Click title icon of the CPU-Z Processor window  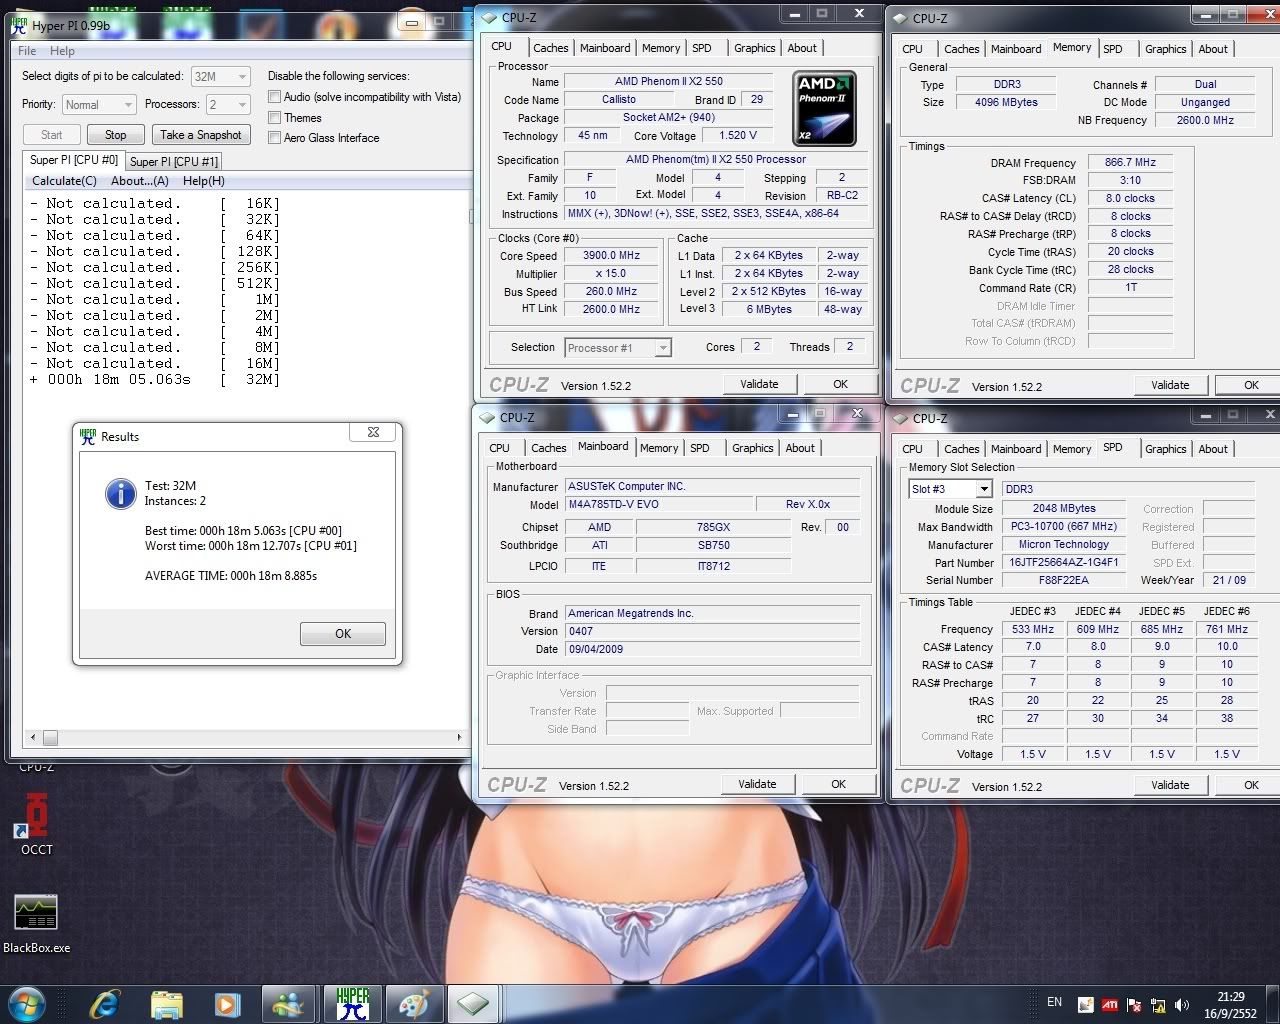[488, 17]
